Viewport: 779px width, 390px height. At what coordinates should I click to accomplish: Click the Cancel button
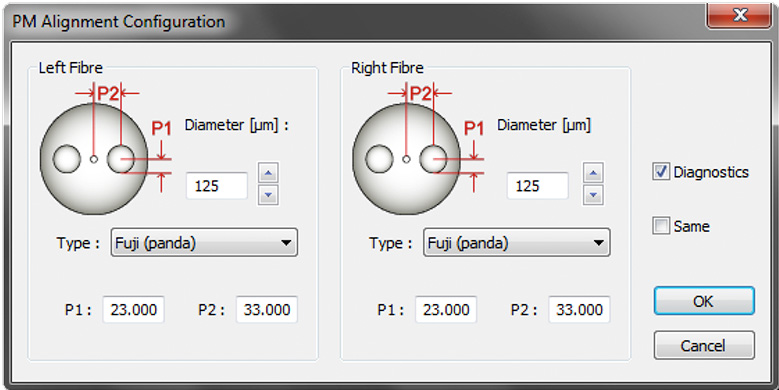[x=704, y=345]
